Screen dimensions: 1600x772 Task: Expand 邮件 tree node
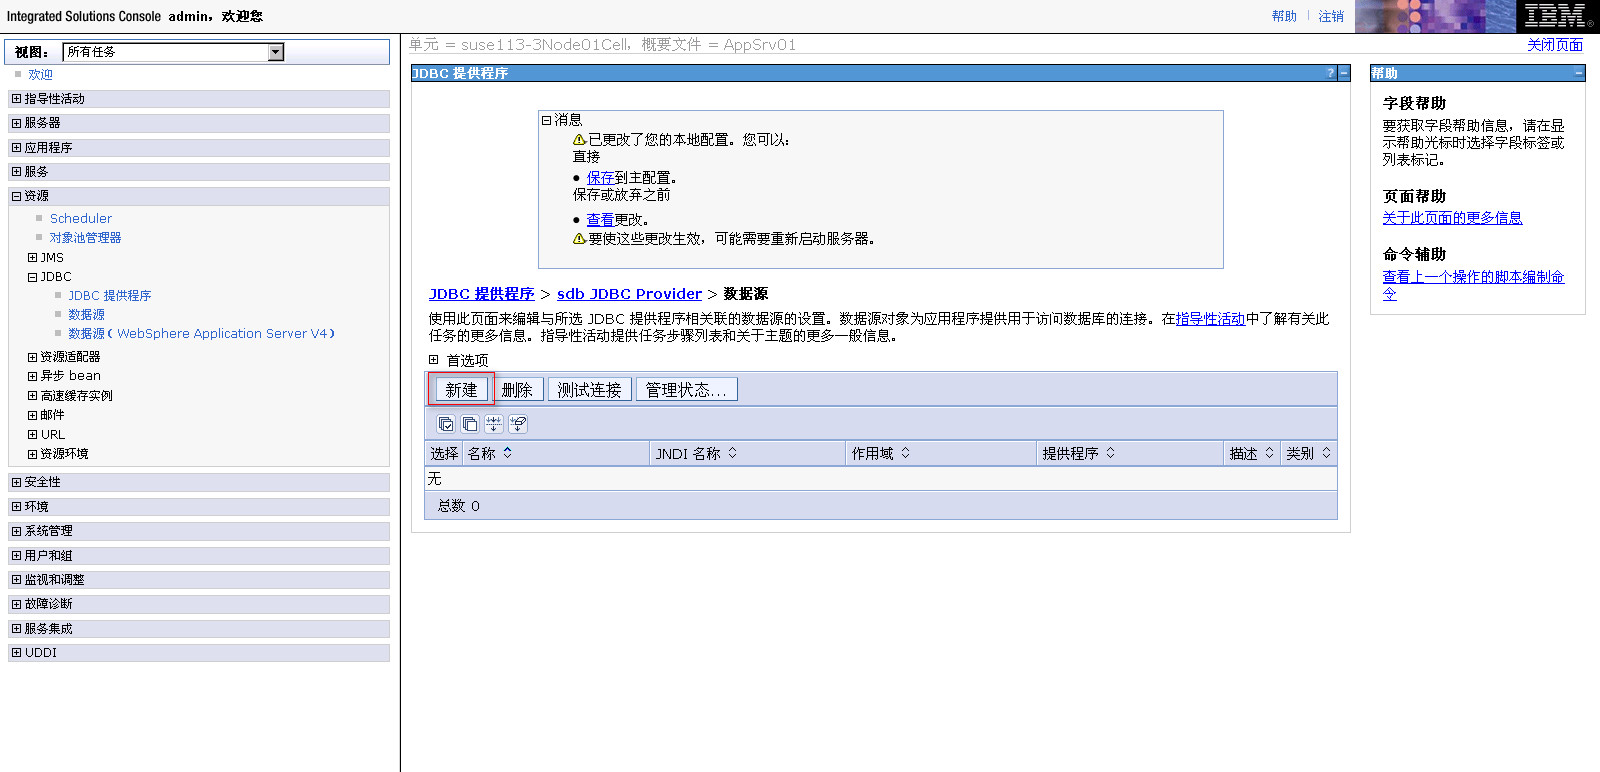coord(32,415)
